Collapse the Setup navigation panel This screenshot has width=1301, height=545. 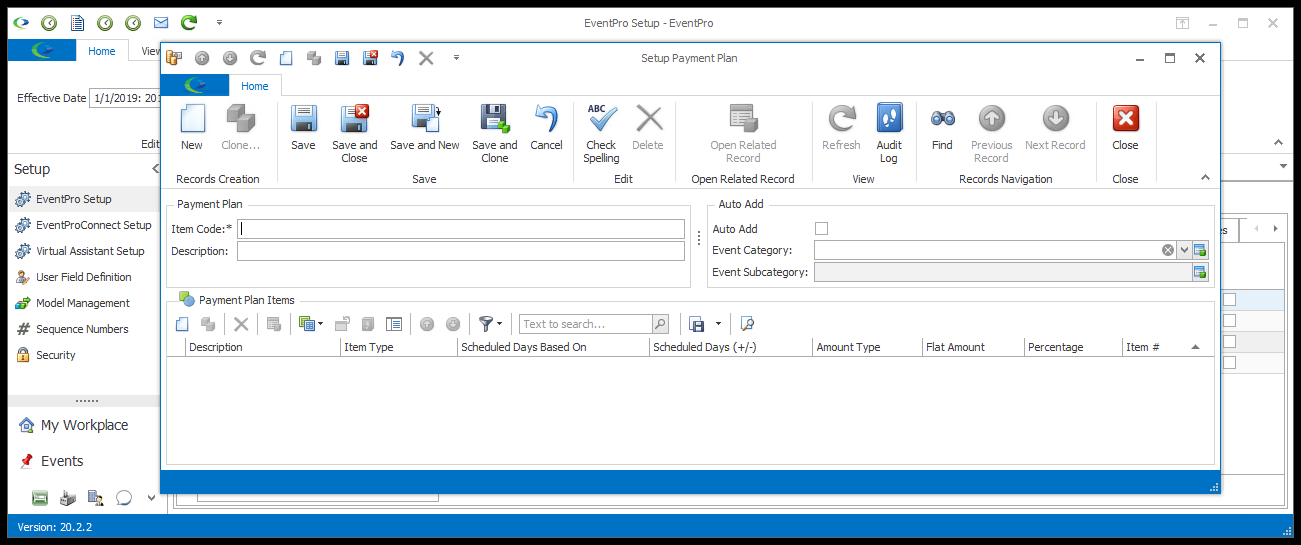155,169
